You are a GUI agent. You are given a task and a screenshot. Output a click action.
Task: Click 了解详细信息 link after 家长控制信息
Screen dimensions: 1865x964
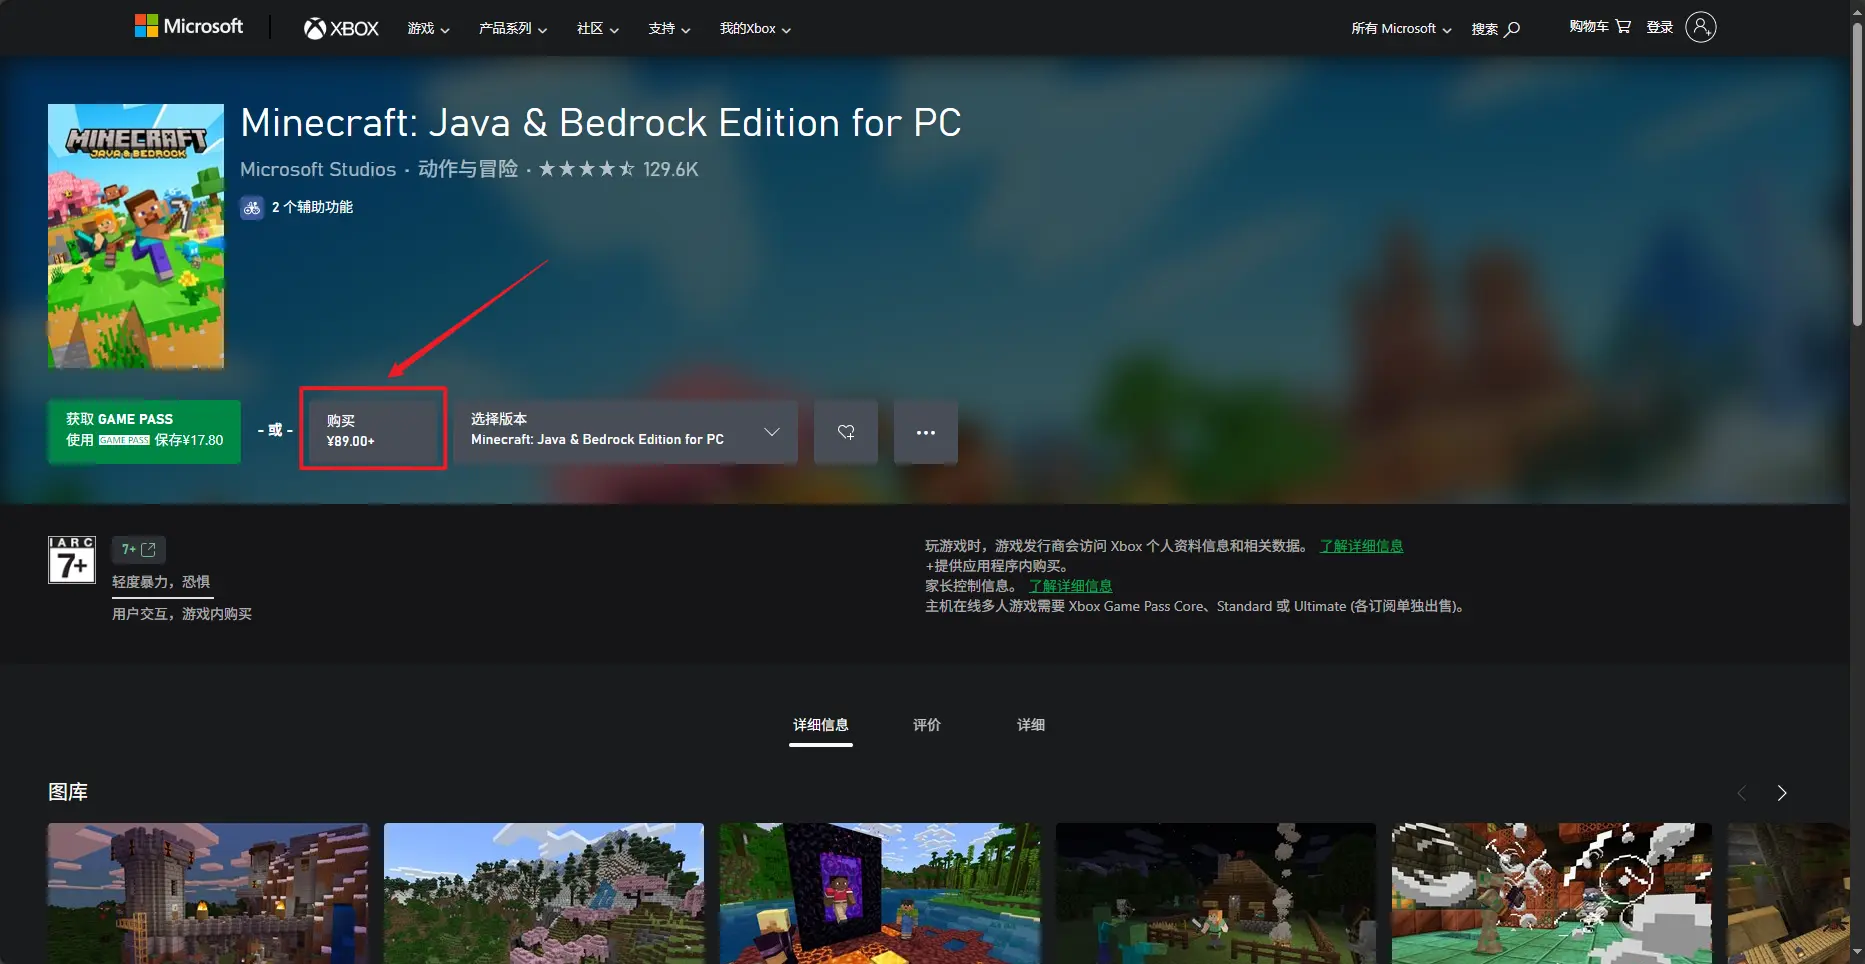click(1070, 586)
